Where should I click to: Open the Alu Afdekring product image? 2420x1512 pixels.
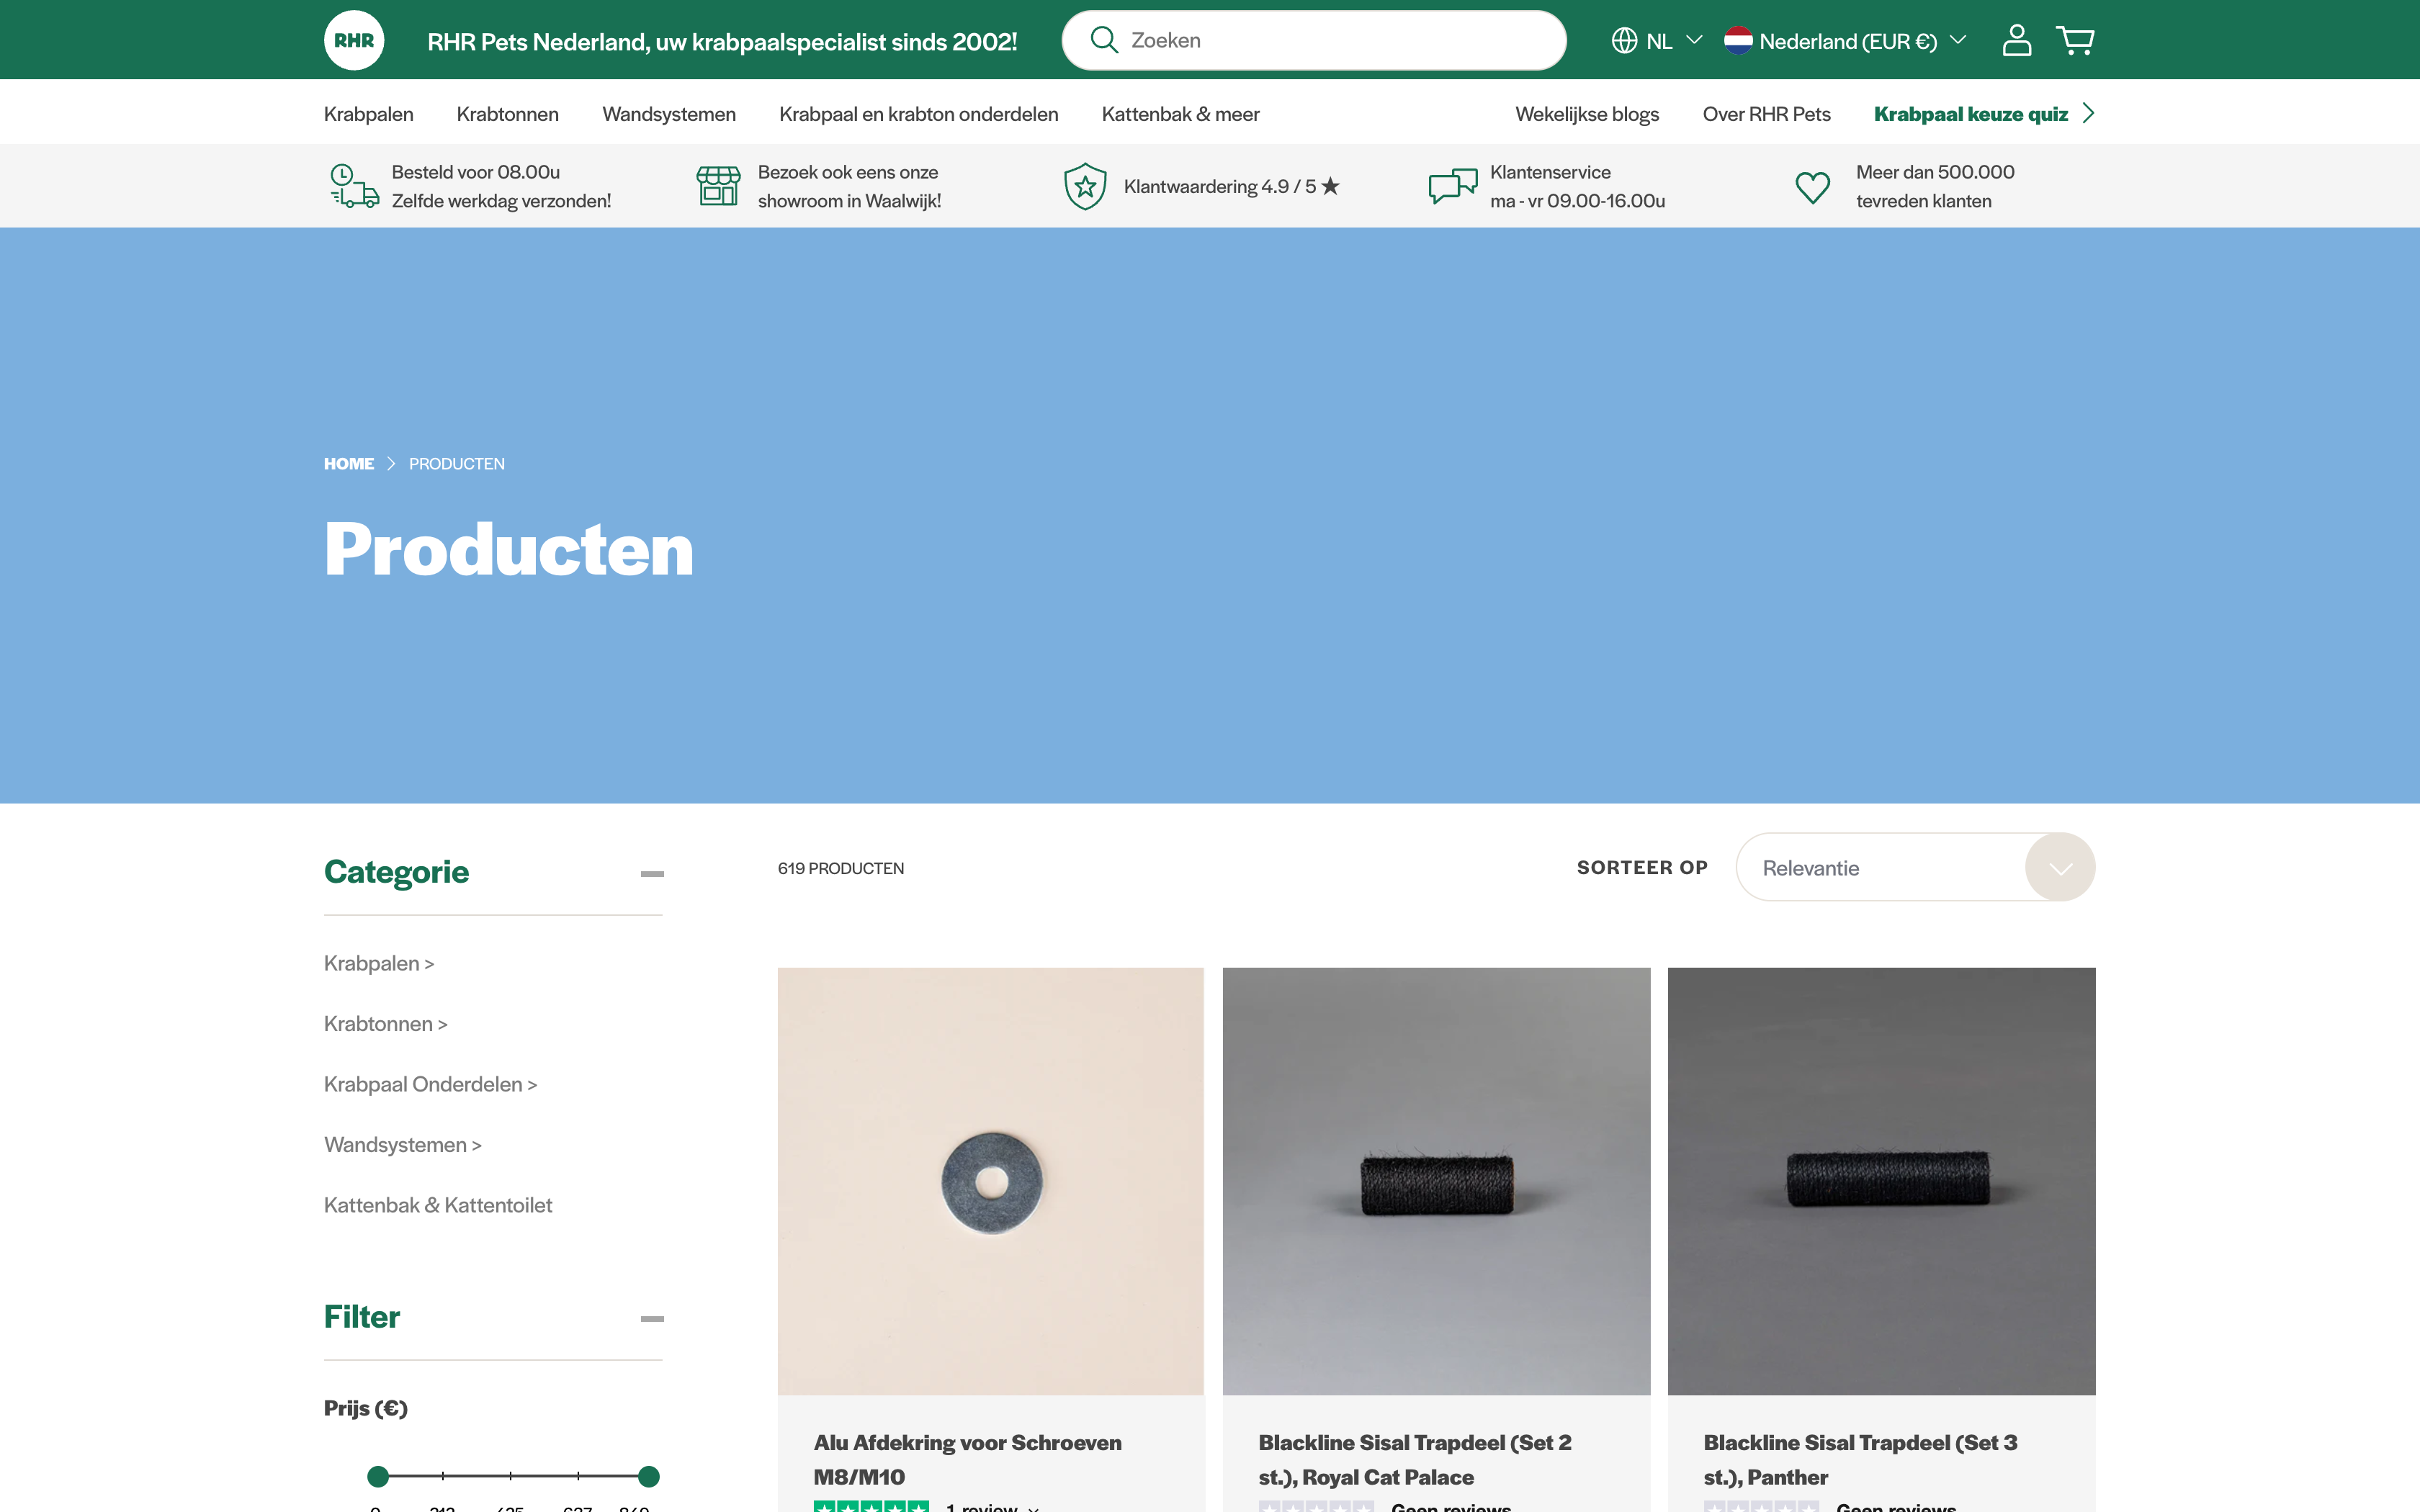(990, 1180)
